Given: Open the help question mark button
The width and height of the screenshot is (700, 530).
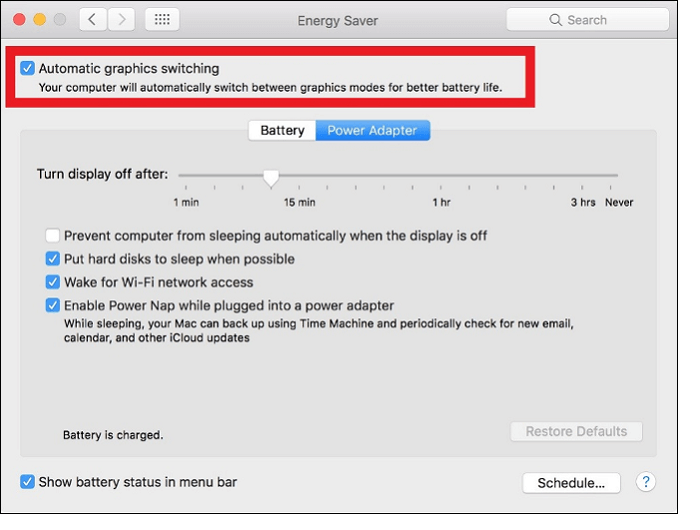Looking at the screenshot, I should click(x=646, y=482).
